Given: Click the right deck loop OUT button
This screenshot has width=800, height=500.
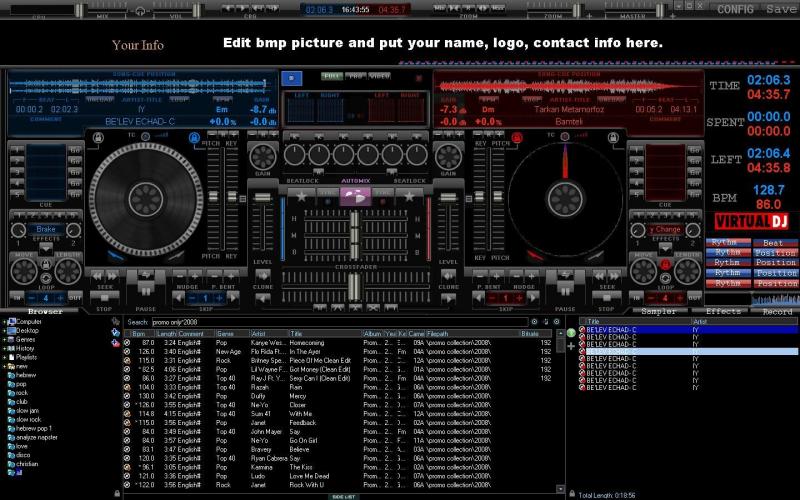Looking at the screenshot, I should tap(694, 298).
